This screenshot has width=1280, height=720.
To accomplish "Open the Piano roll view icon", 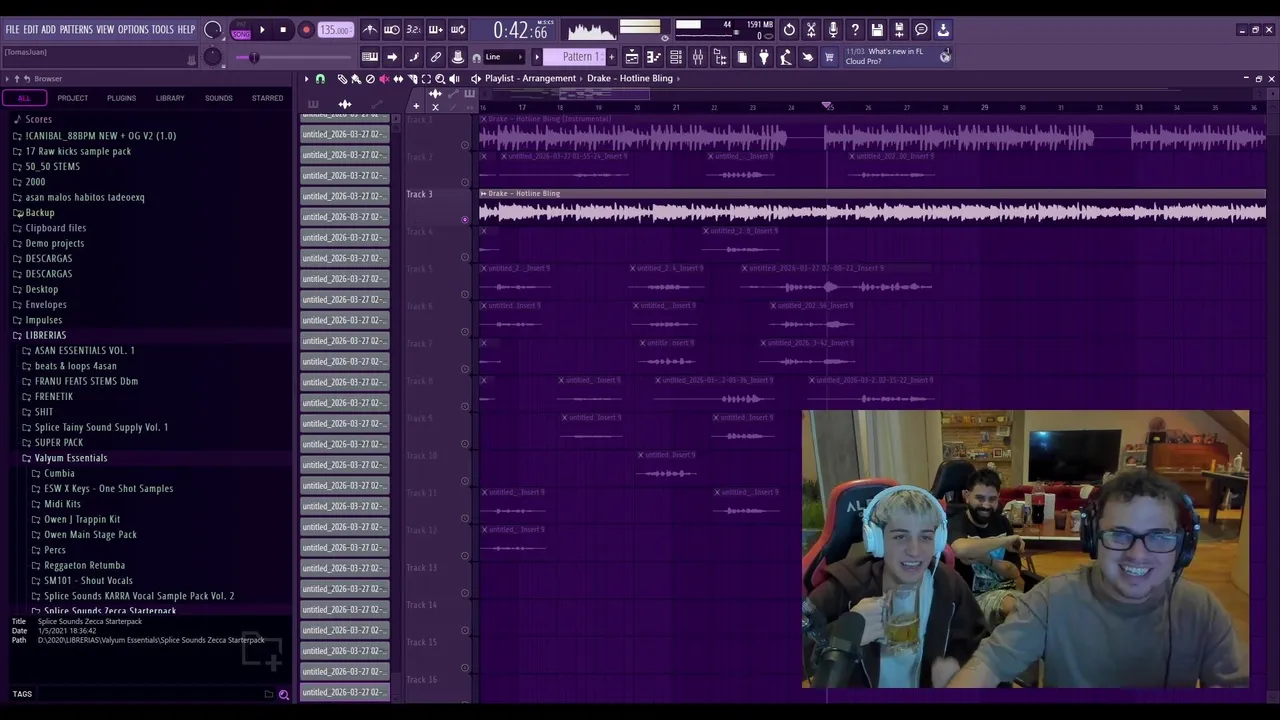I will click(654, 57).
